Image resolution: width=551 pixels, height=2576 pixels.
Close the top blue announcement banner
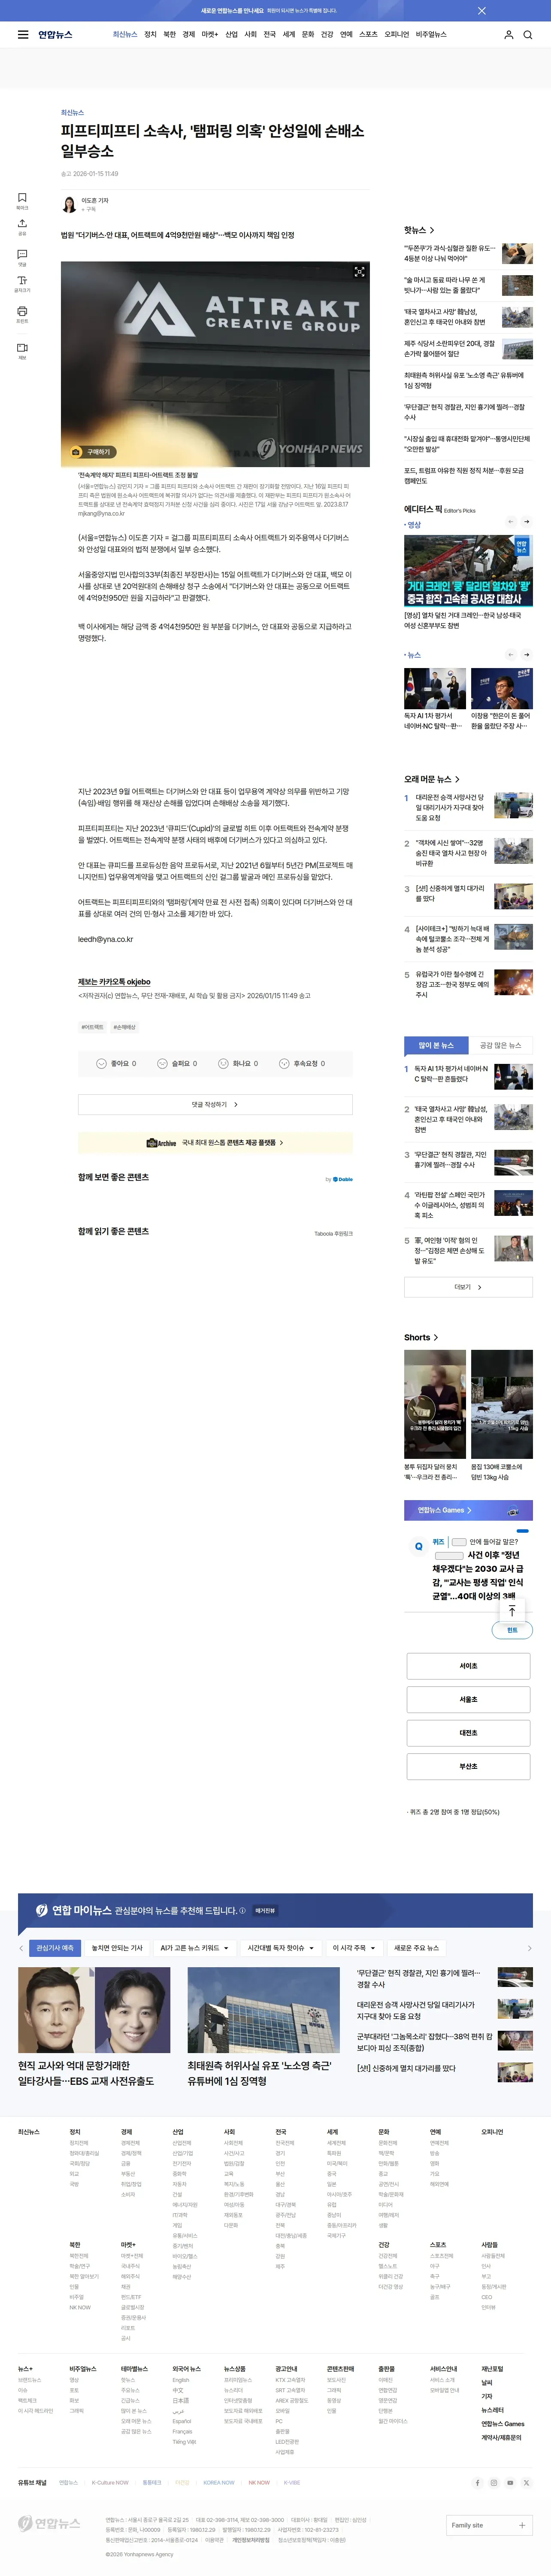click(x=482, y=11)
